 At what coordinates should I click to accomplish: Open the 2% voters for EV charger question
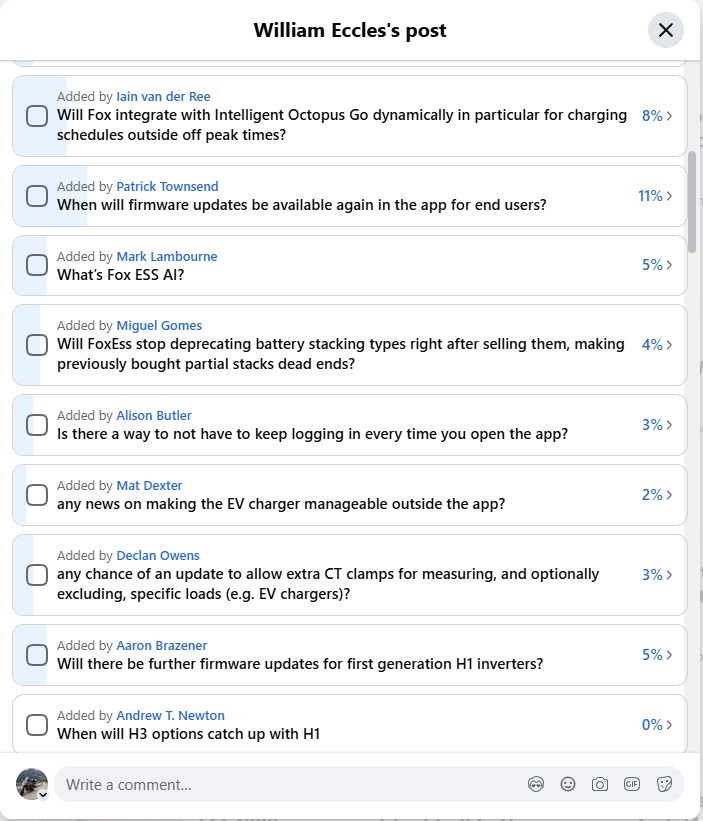[x=657, y=495]
